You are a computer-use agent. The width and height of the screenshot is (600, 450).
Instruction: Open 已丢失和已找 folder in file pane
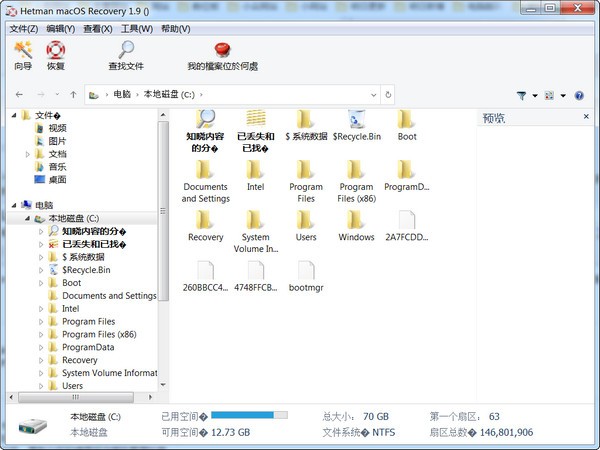(x=256, y=131)
